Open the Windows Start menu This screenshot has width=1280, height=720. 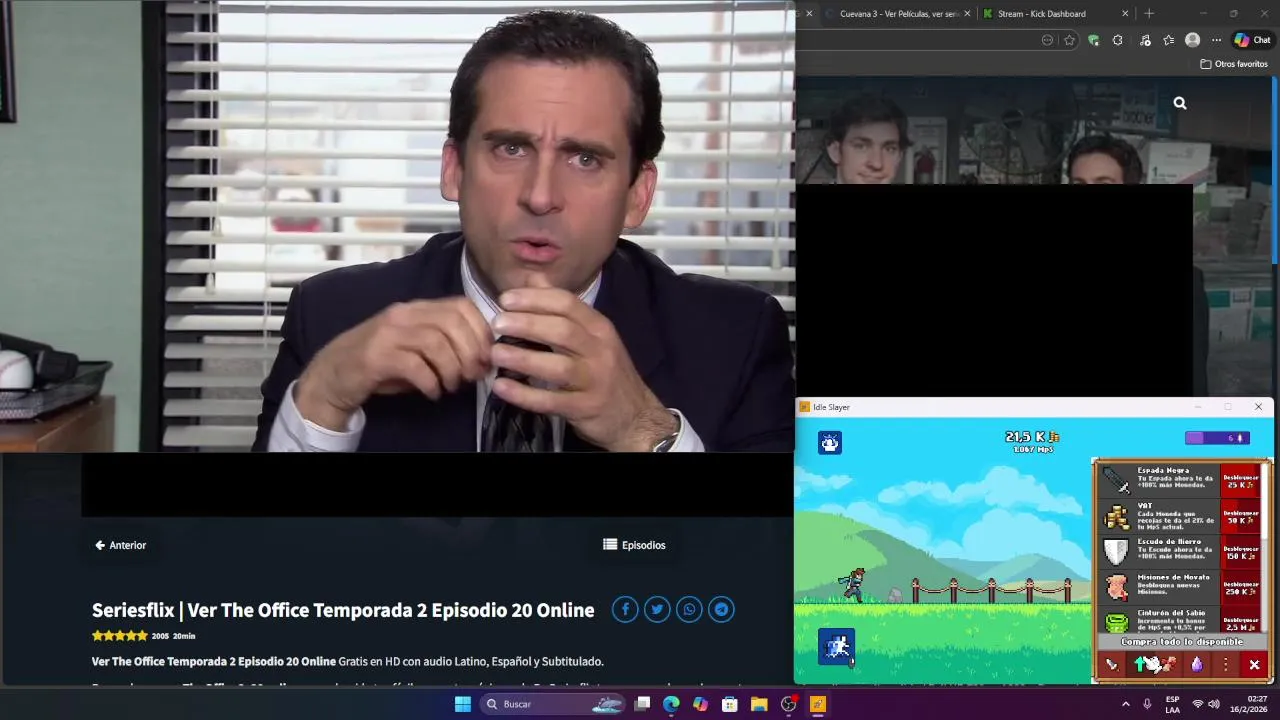point(463,704)
